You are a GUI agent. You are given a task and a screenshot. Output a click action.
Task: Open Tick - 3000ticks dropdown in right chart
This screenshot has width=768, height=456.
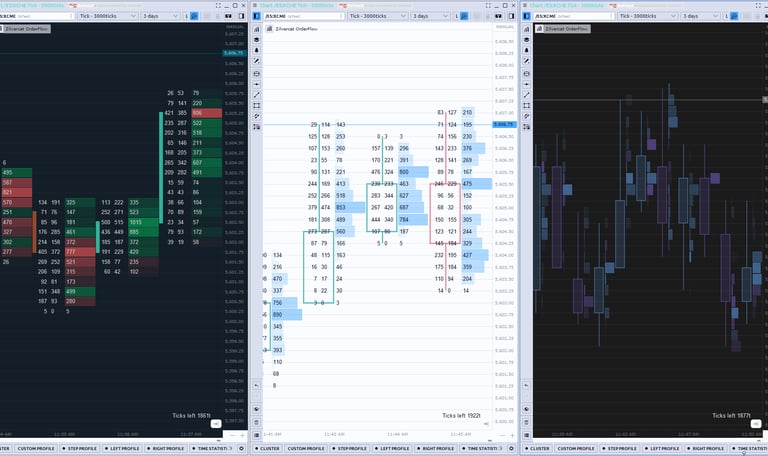tap(647, 16)
